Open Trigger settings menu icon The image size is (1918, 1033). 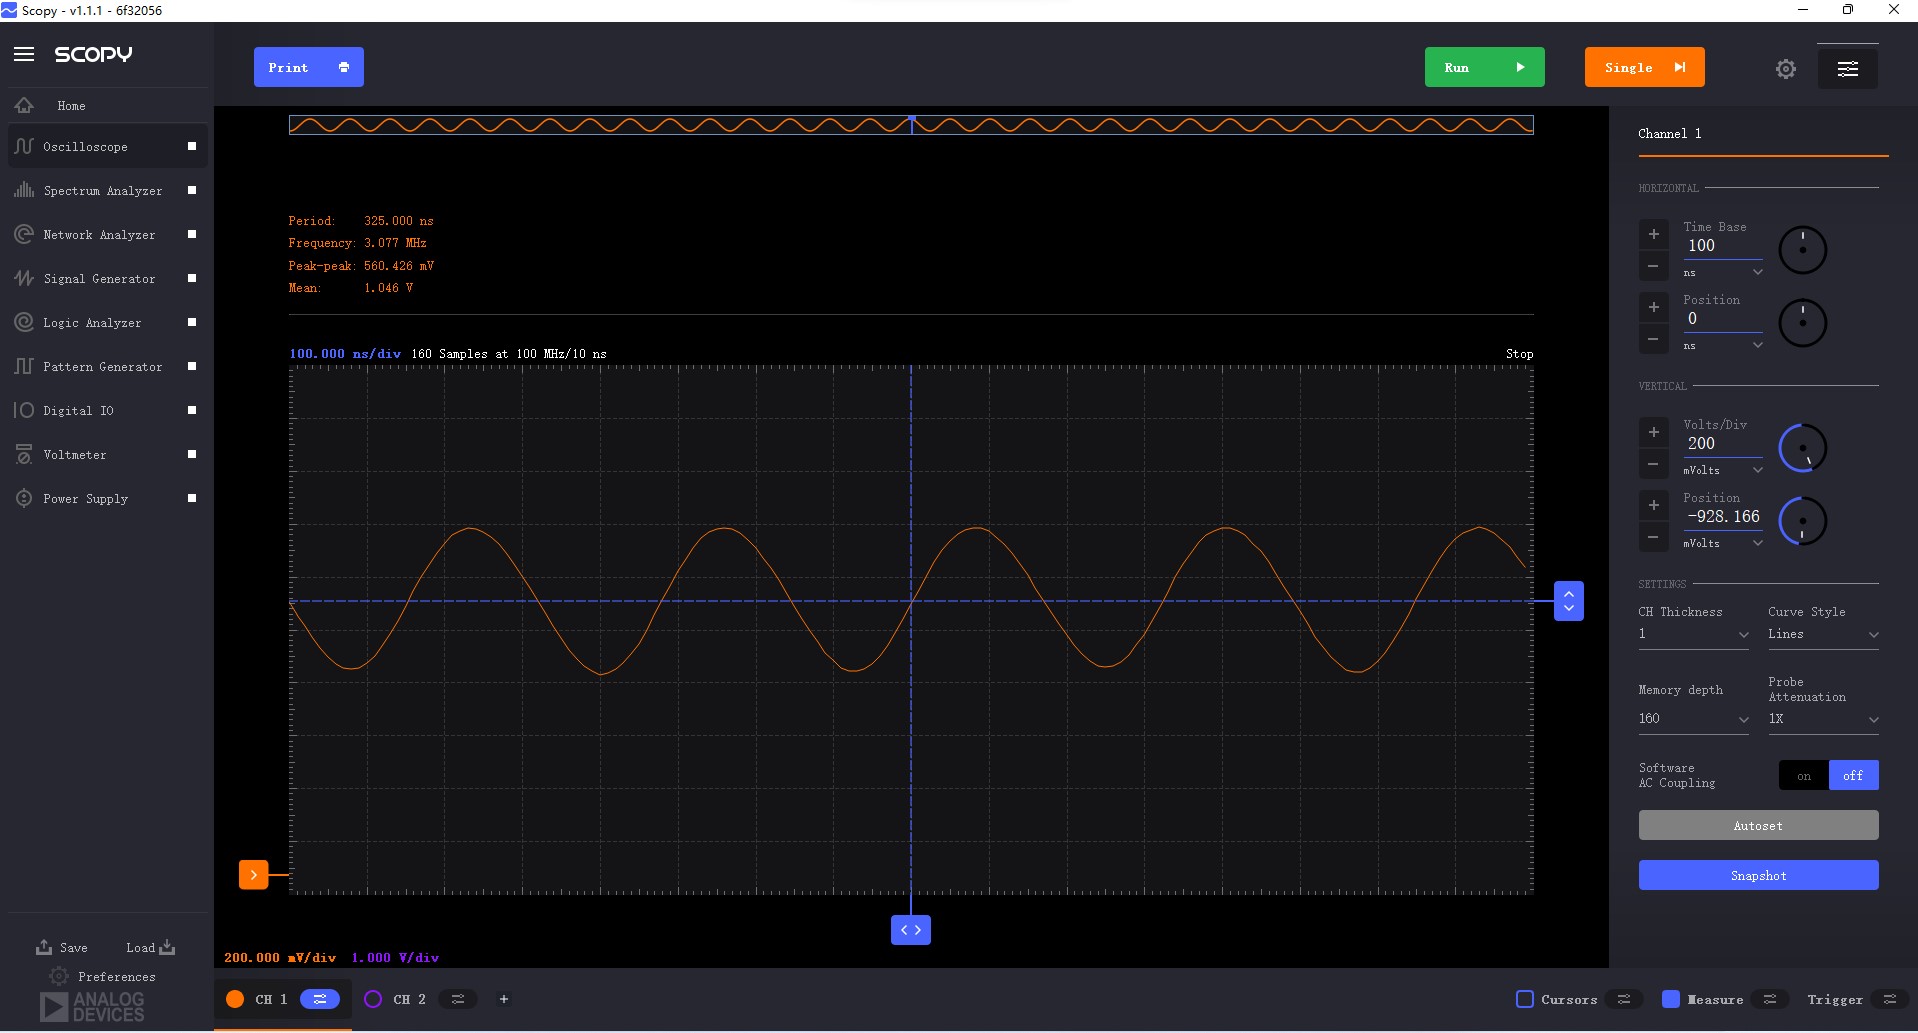click(x=1890, y=999)
